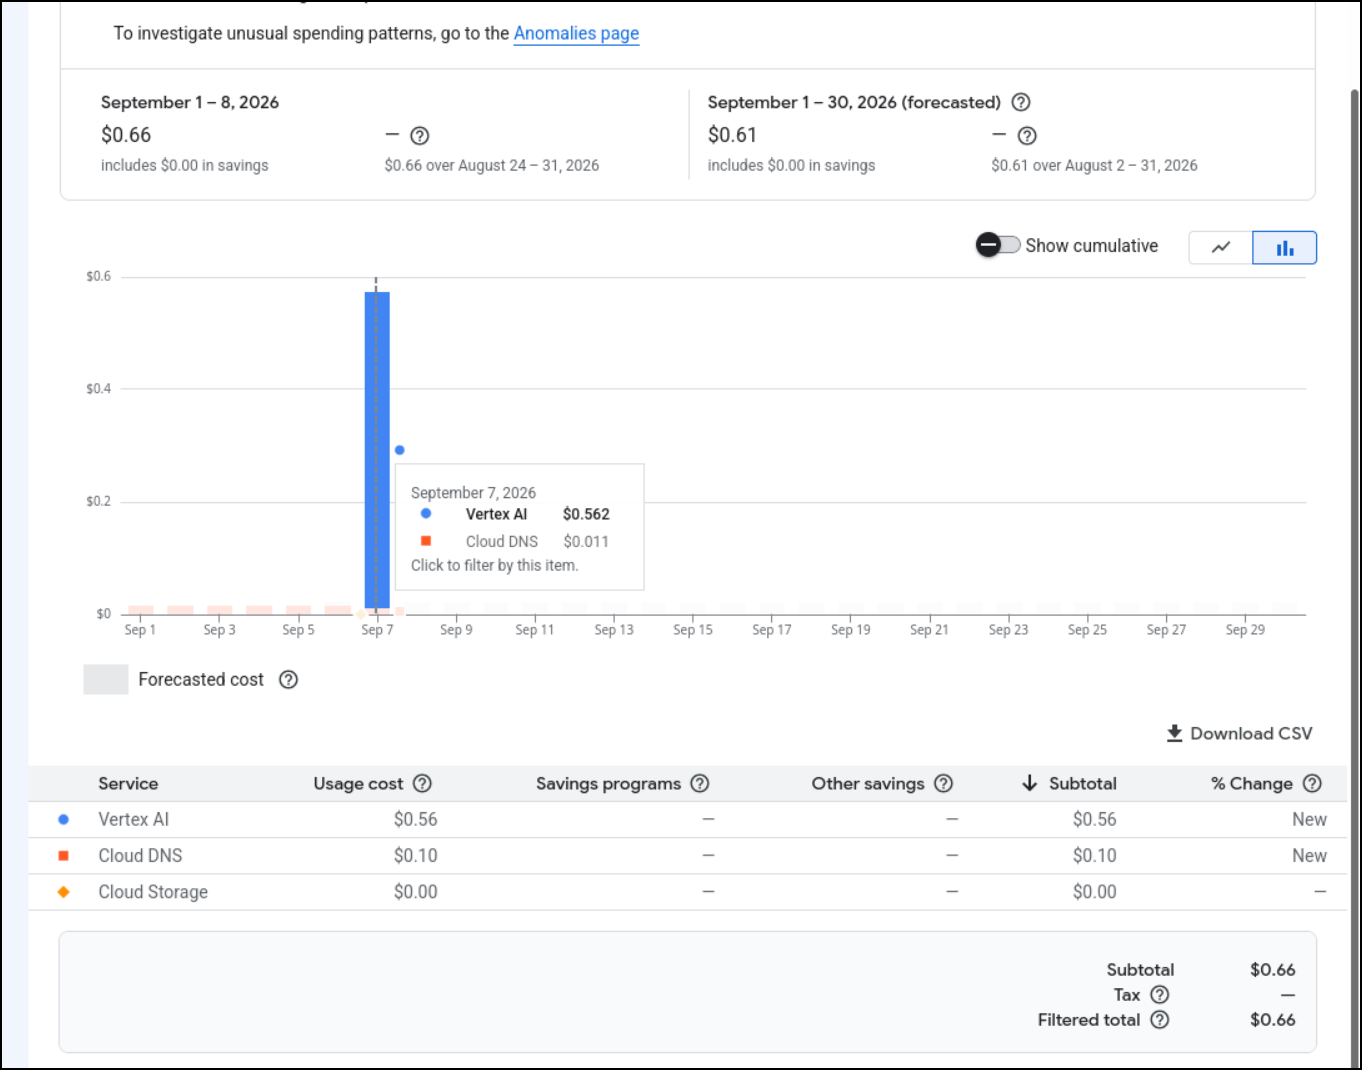This screenshot has height=1070, width=1362.
Task: Switch to line chart view
Action: (1221, 247)
